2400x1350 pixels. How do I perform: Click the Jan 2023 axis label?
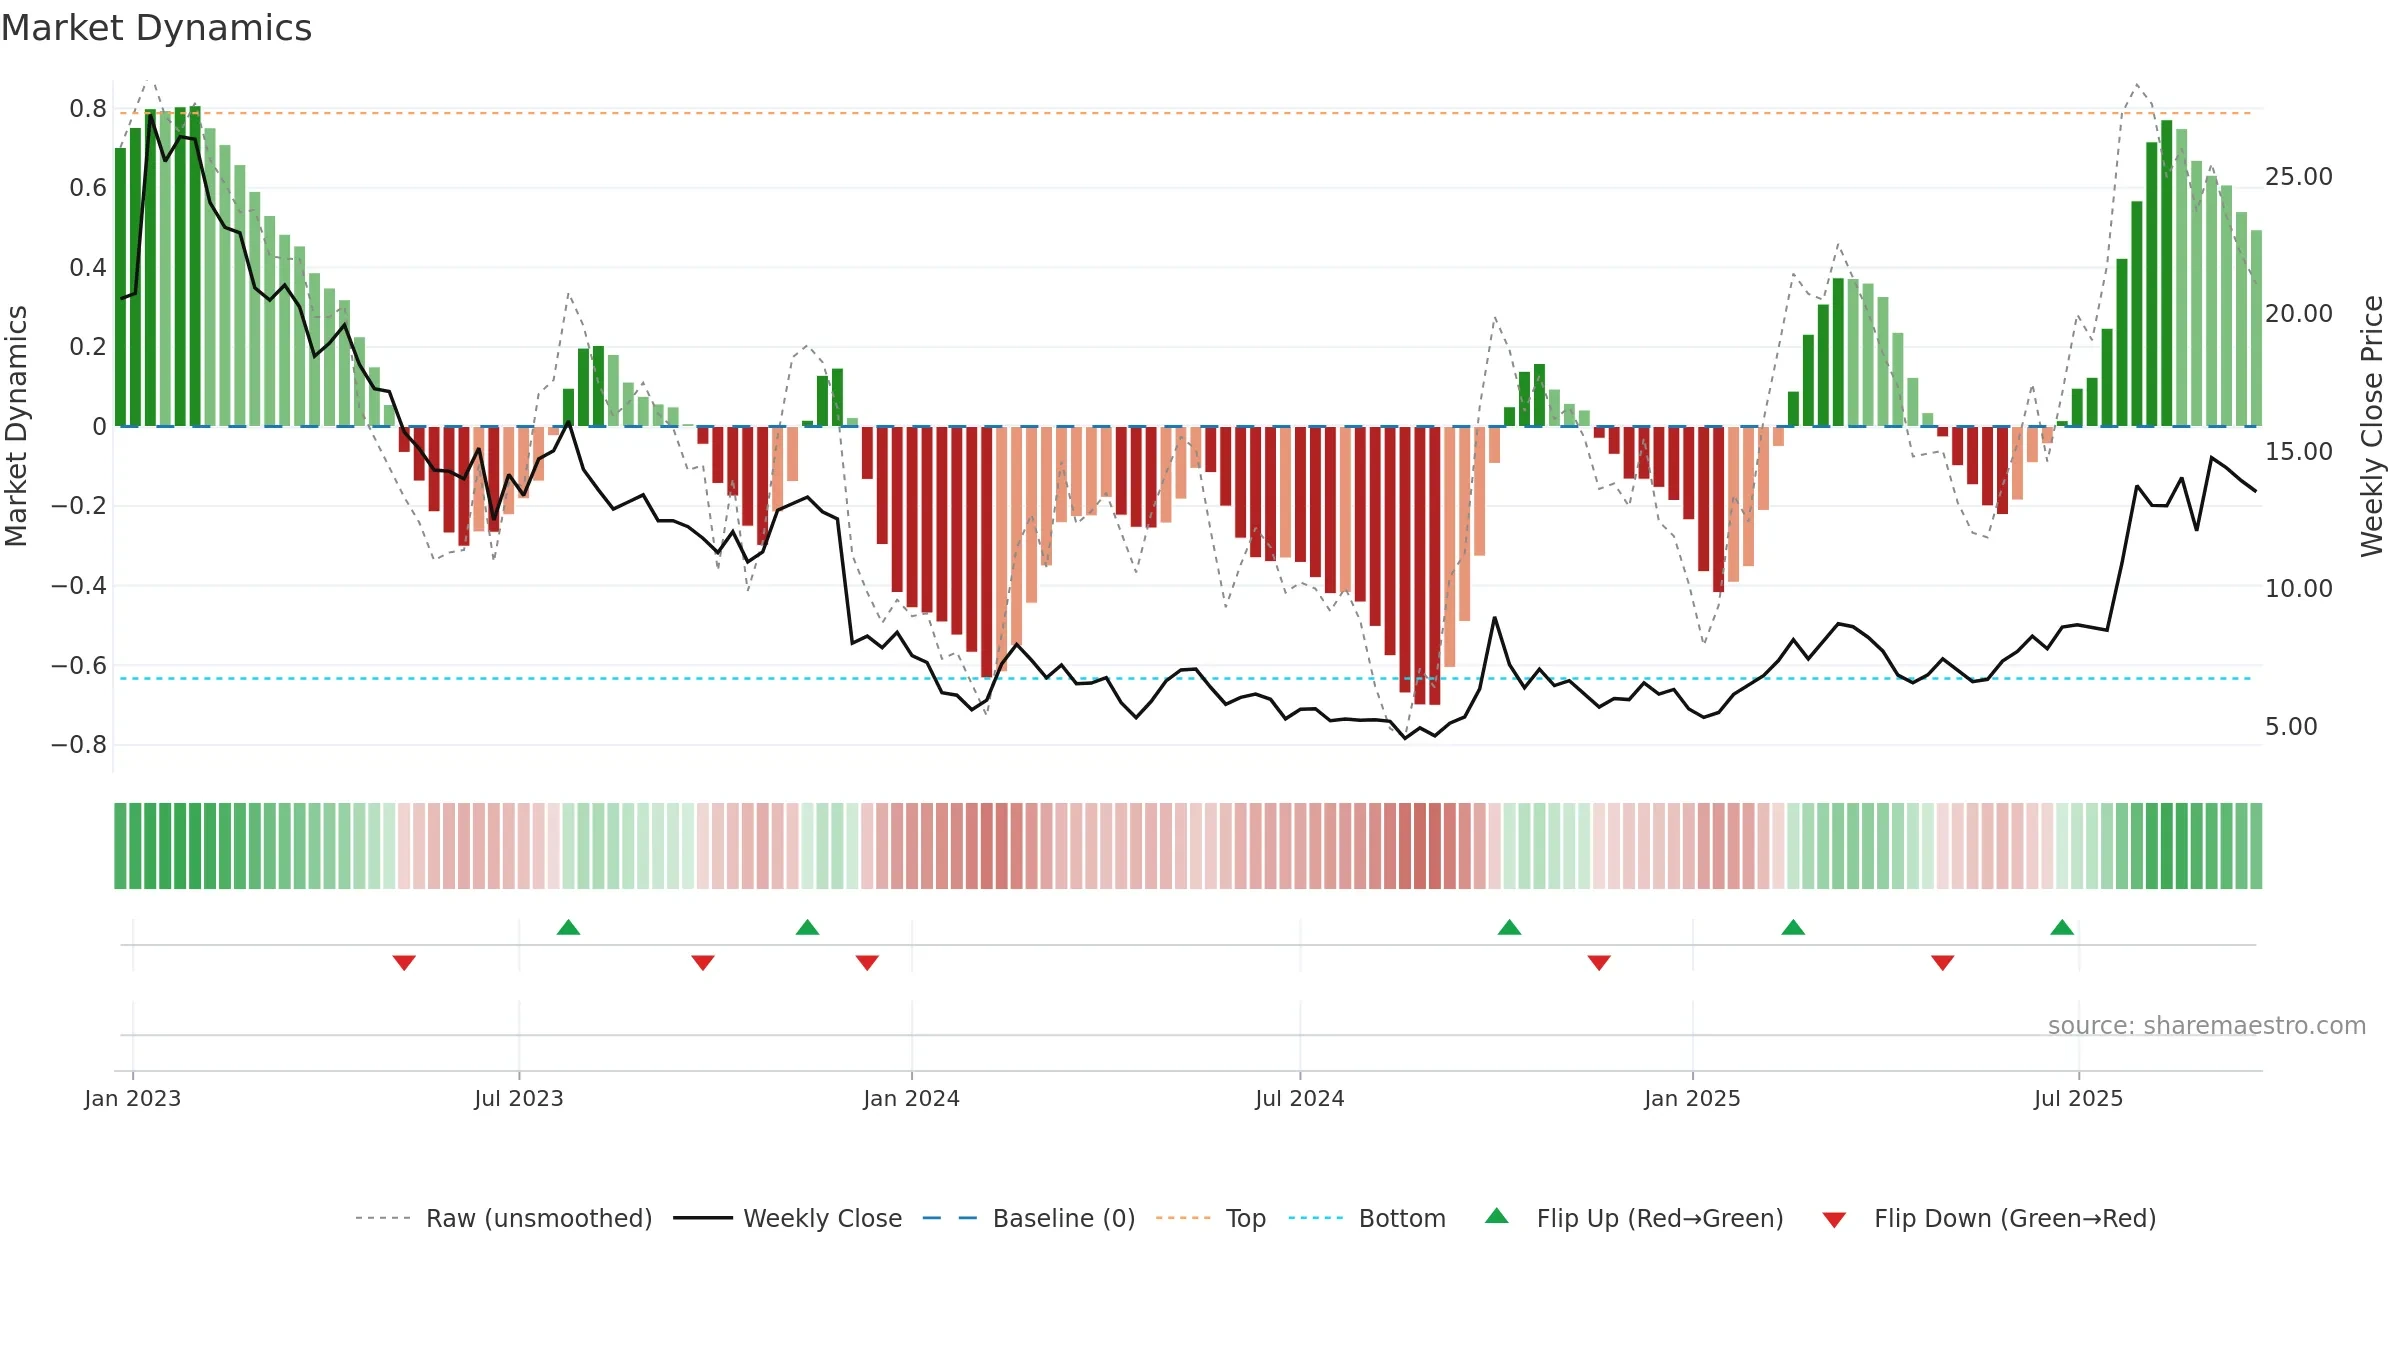[133, 1098]
